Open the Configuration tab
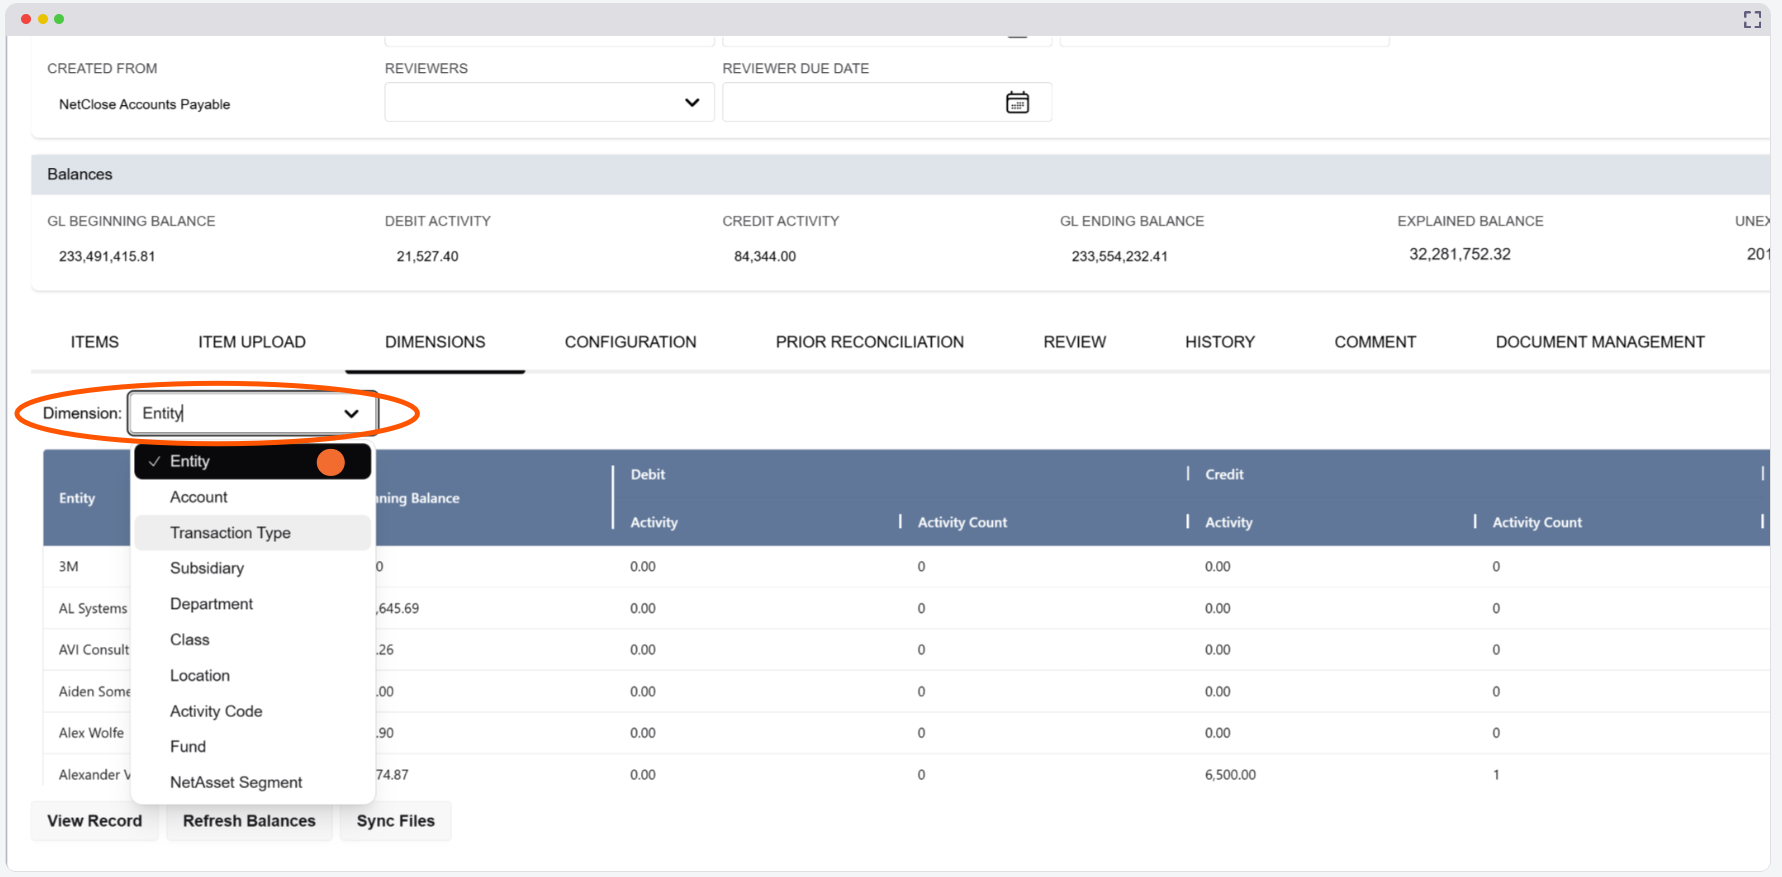Image resolution: width=1782 pixels, height=877 pixels. pyautogui.click(x=630, y=342)
